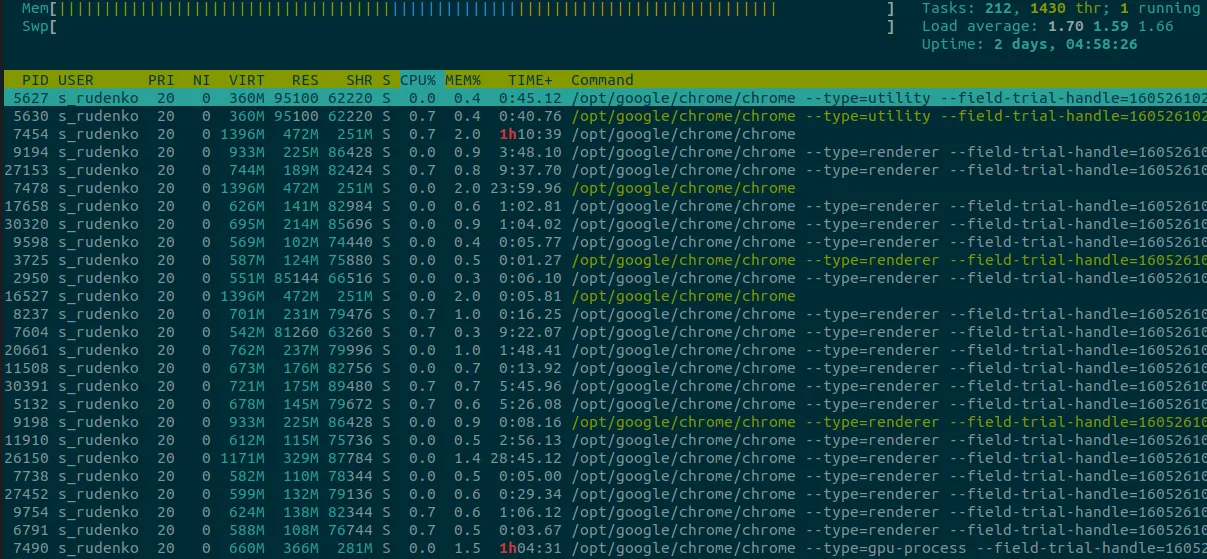Click the VIRT value 1171M

243,458
